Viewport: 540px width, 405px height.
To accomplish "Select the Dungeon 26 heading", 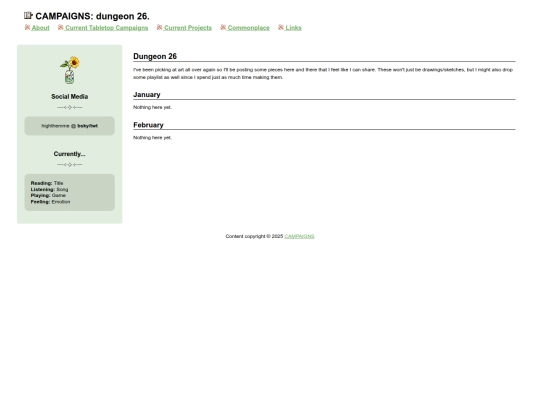I will (155, 56).
